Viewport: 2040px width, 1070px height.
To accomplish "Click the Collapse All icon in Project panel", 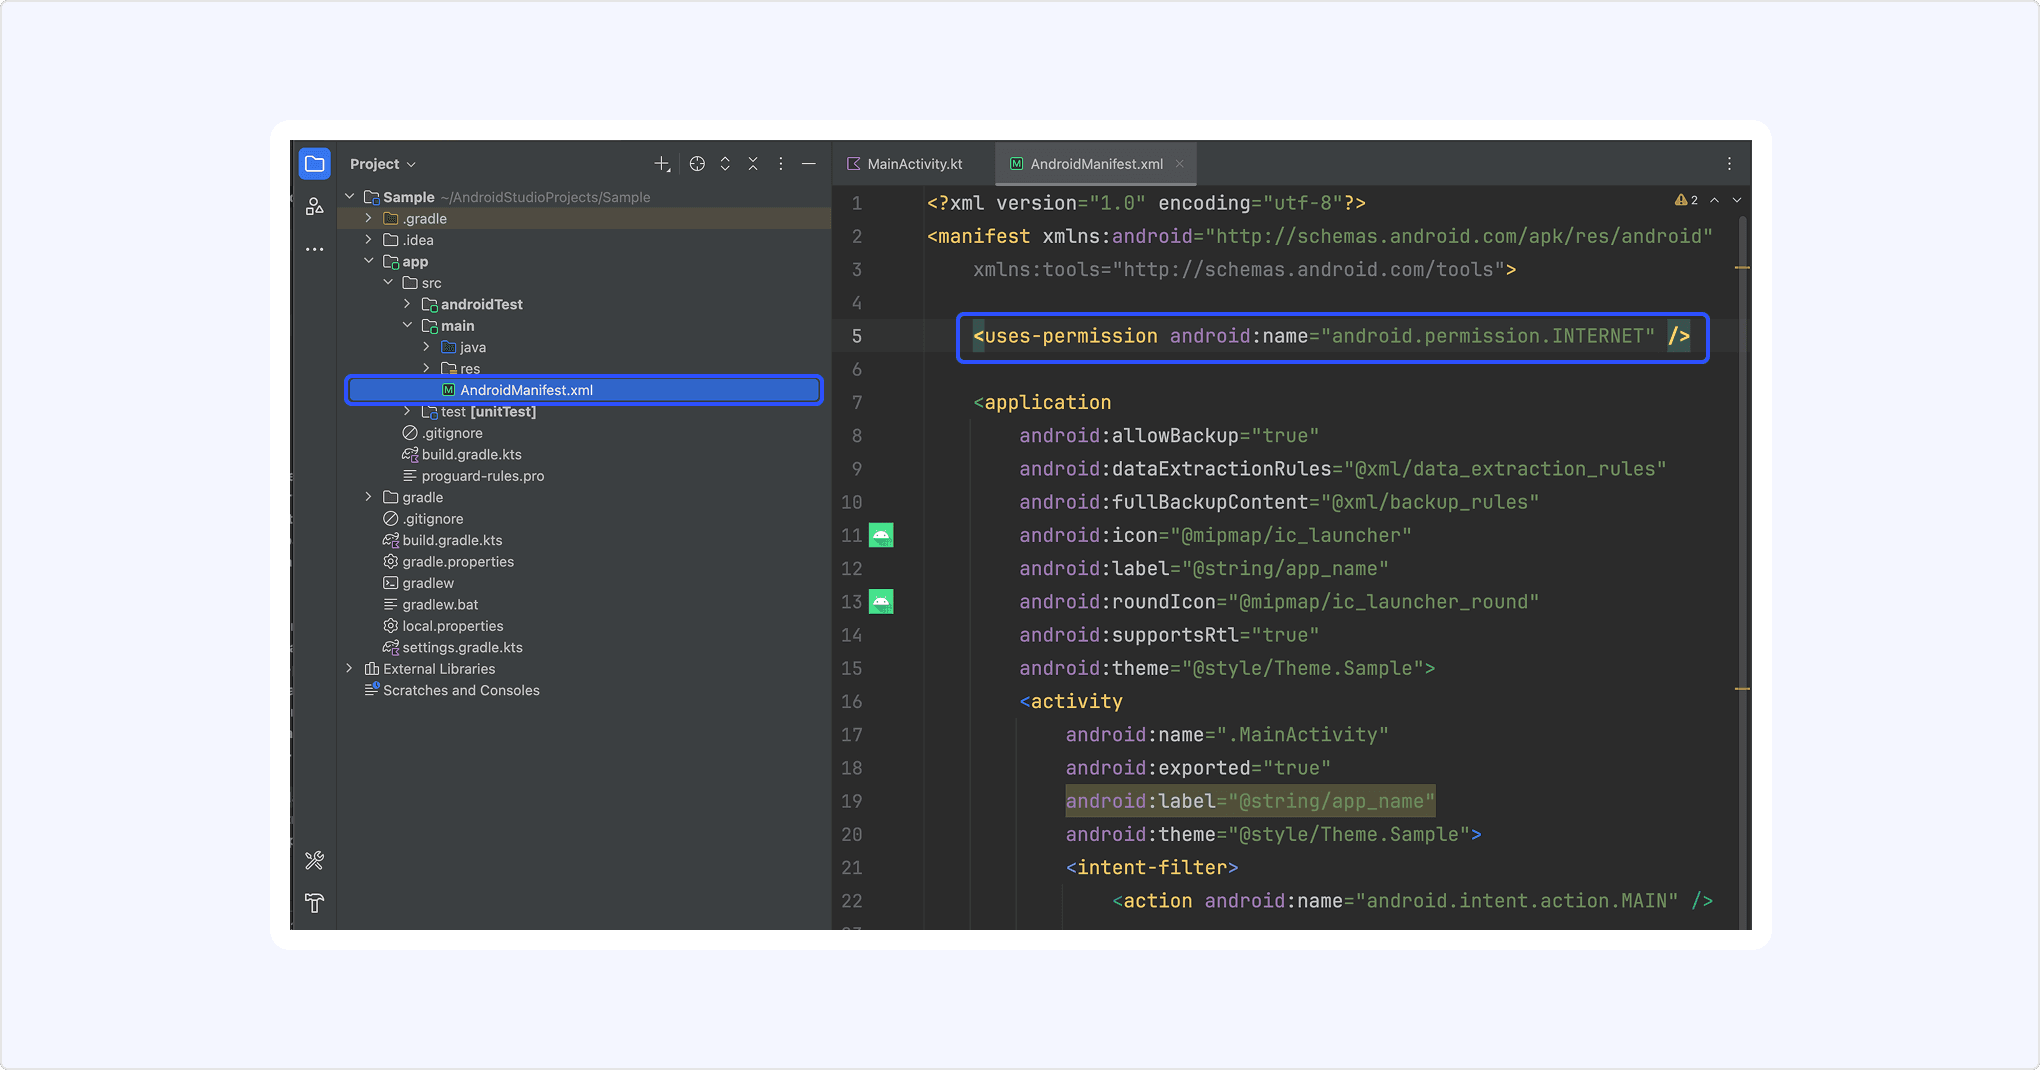I will click(753, 164).
